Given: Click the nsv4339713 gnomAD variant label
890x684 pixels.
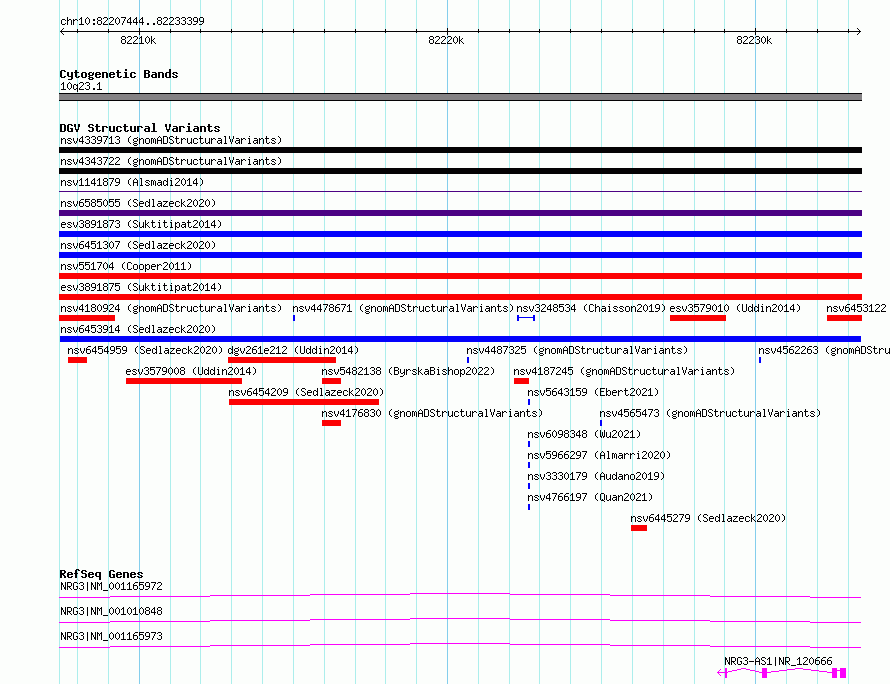Looking at the screenshot, I should tap(171, 140).
